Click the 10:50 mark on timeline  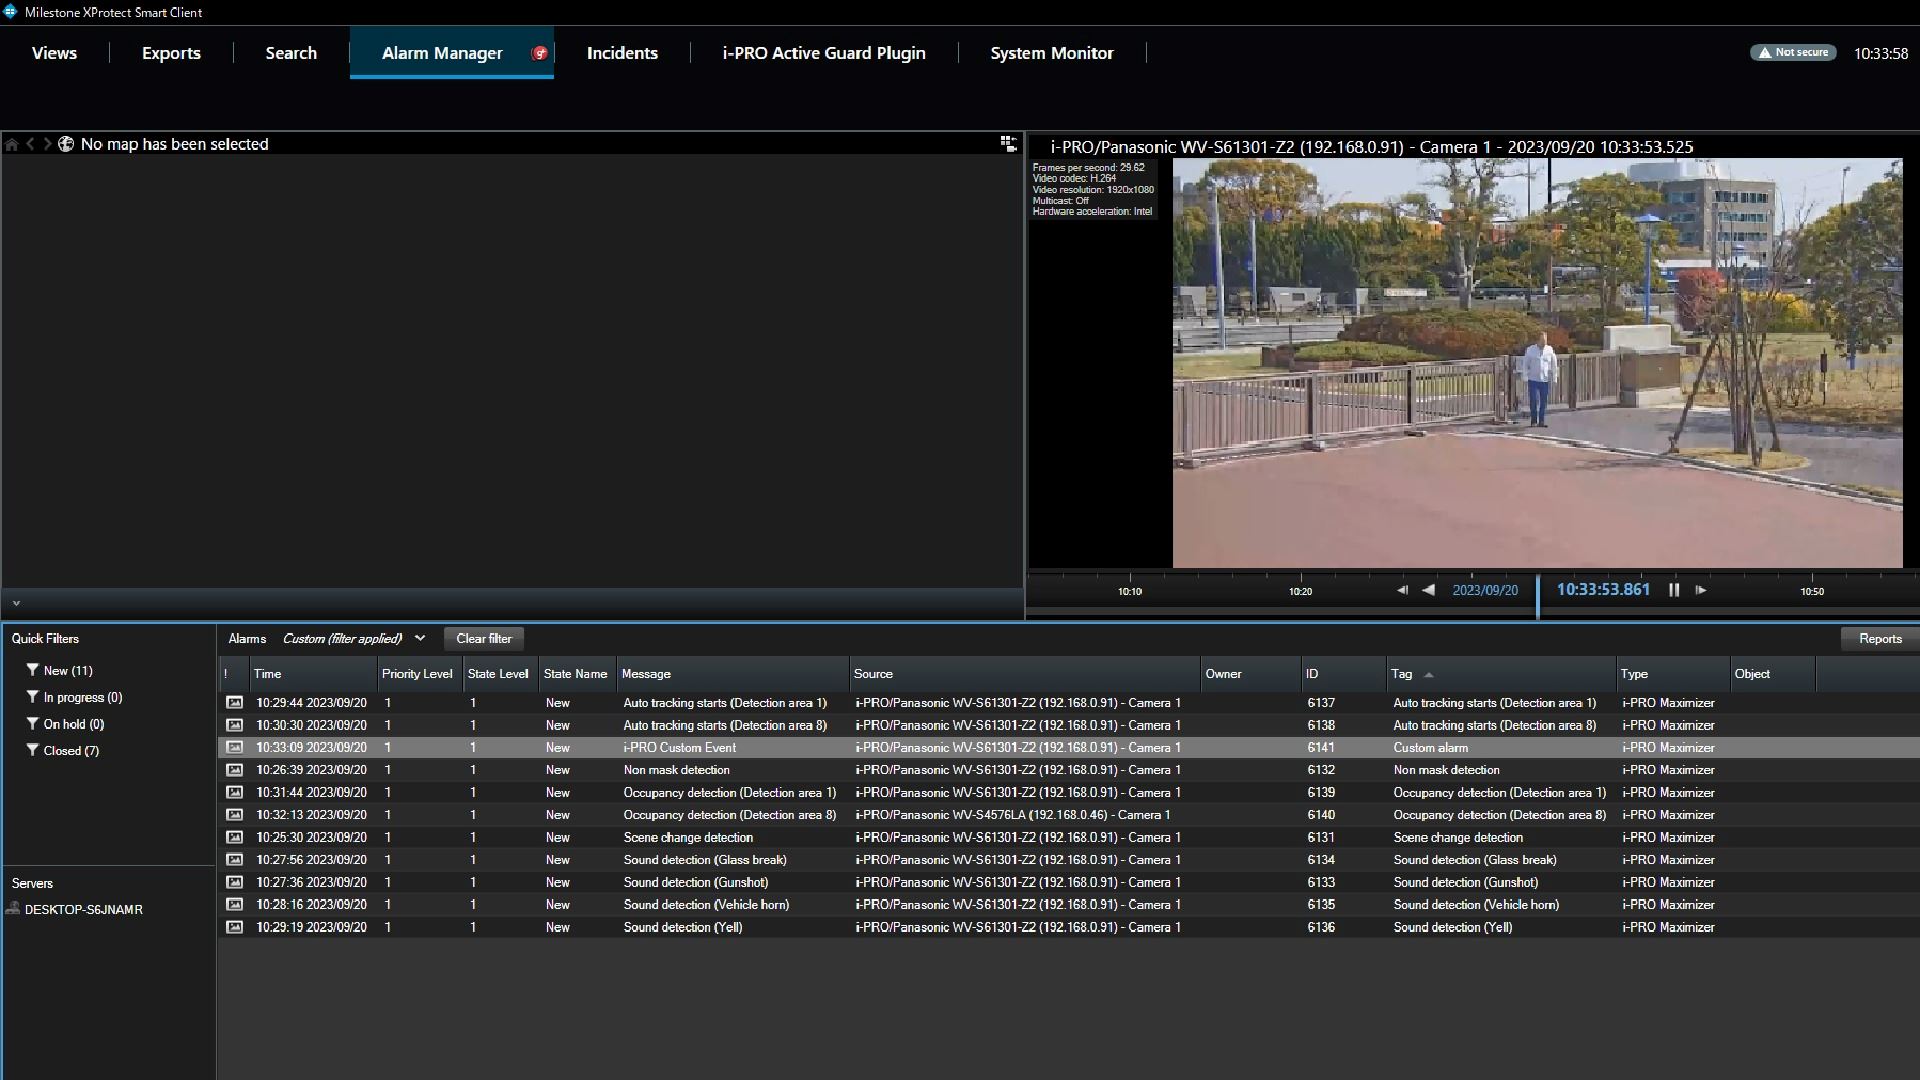(1812, 591)
